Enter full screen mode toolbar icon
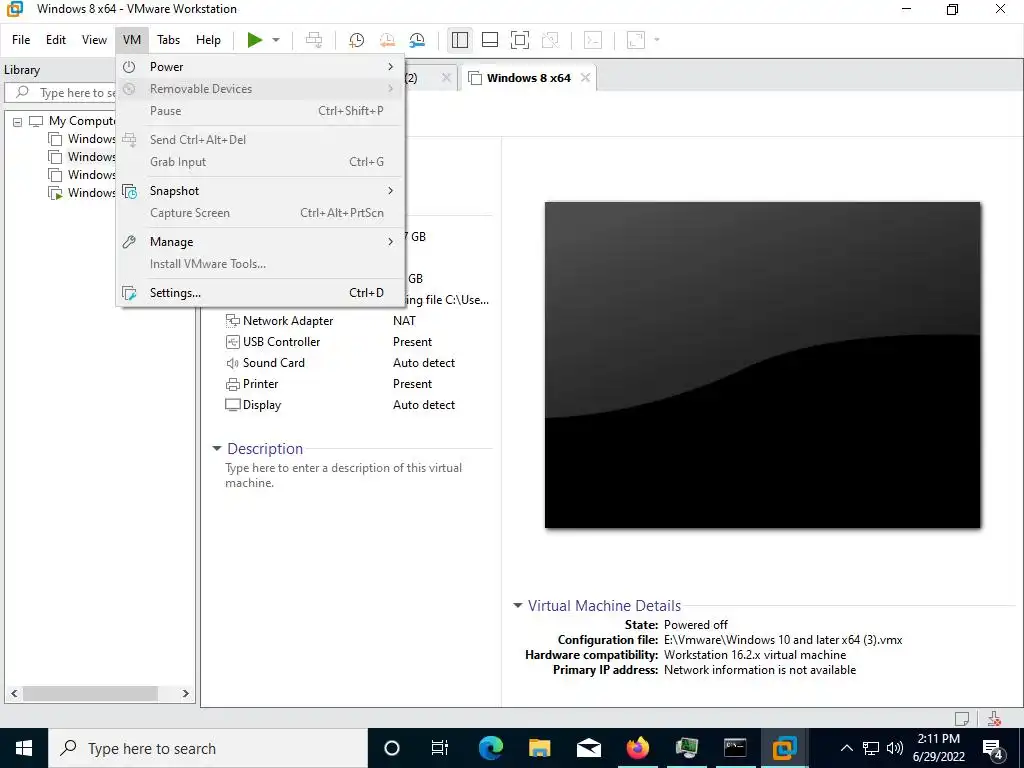Viewport: 1024px width, 768px height. click(520, 40)
